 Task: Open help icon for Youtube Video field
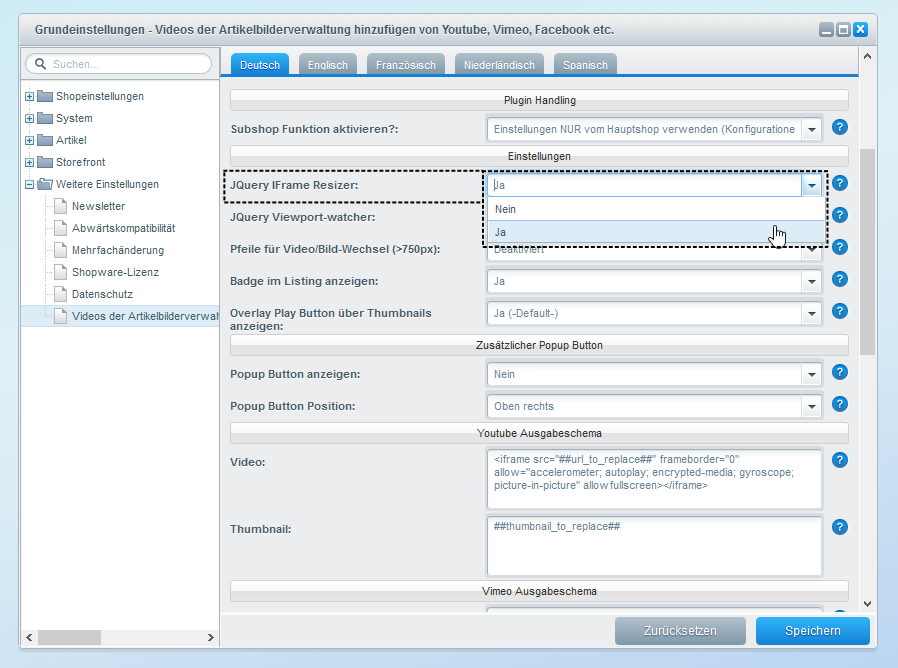(840, 459)
